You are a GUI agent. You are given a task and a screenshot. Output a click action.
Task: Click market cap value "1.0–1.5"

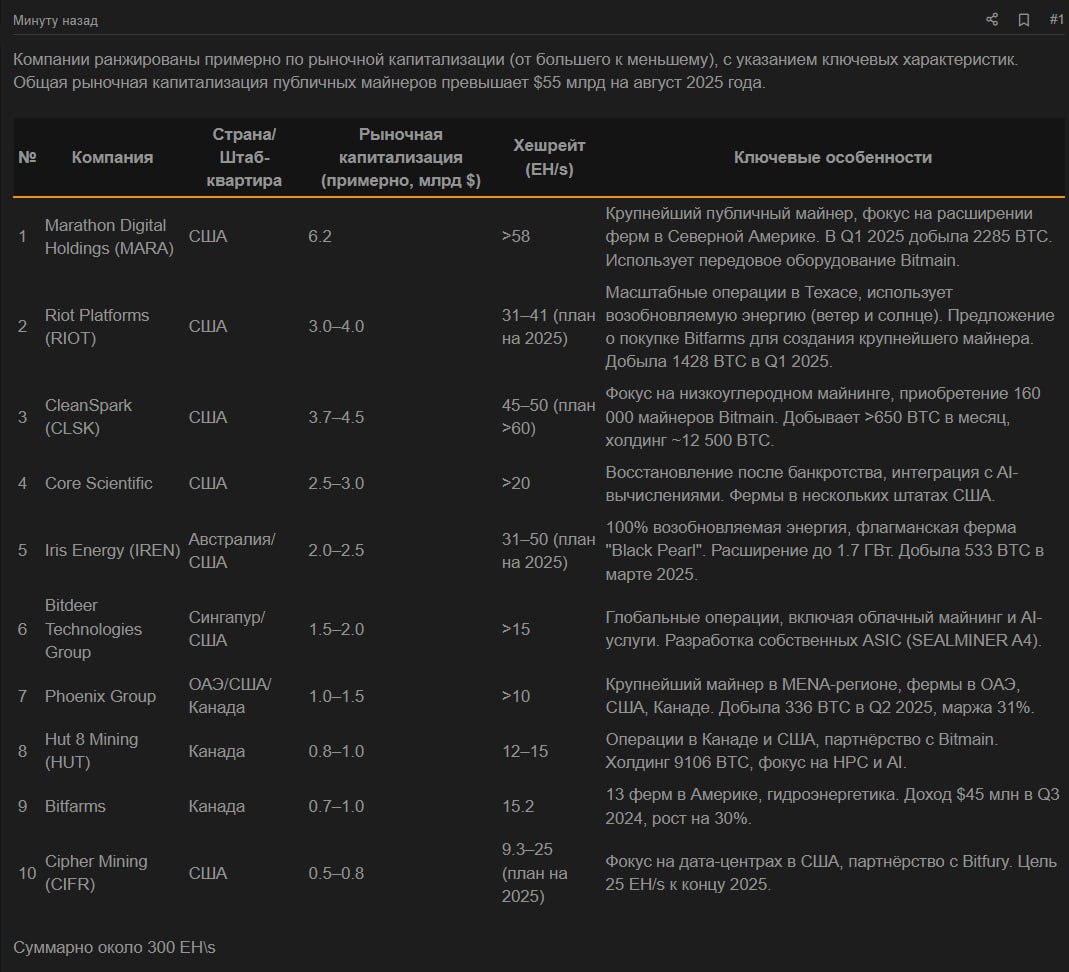pos(336,696)
